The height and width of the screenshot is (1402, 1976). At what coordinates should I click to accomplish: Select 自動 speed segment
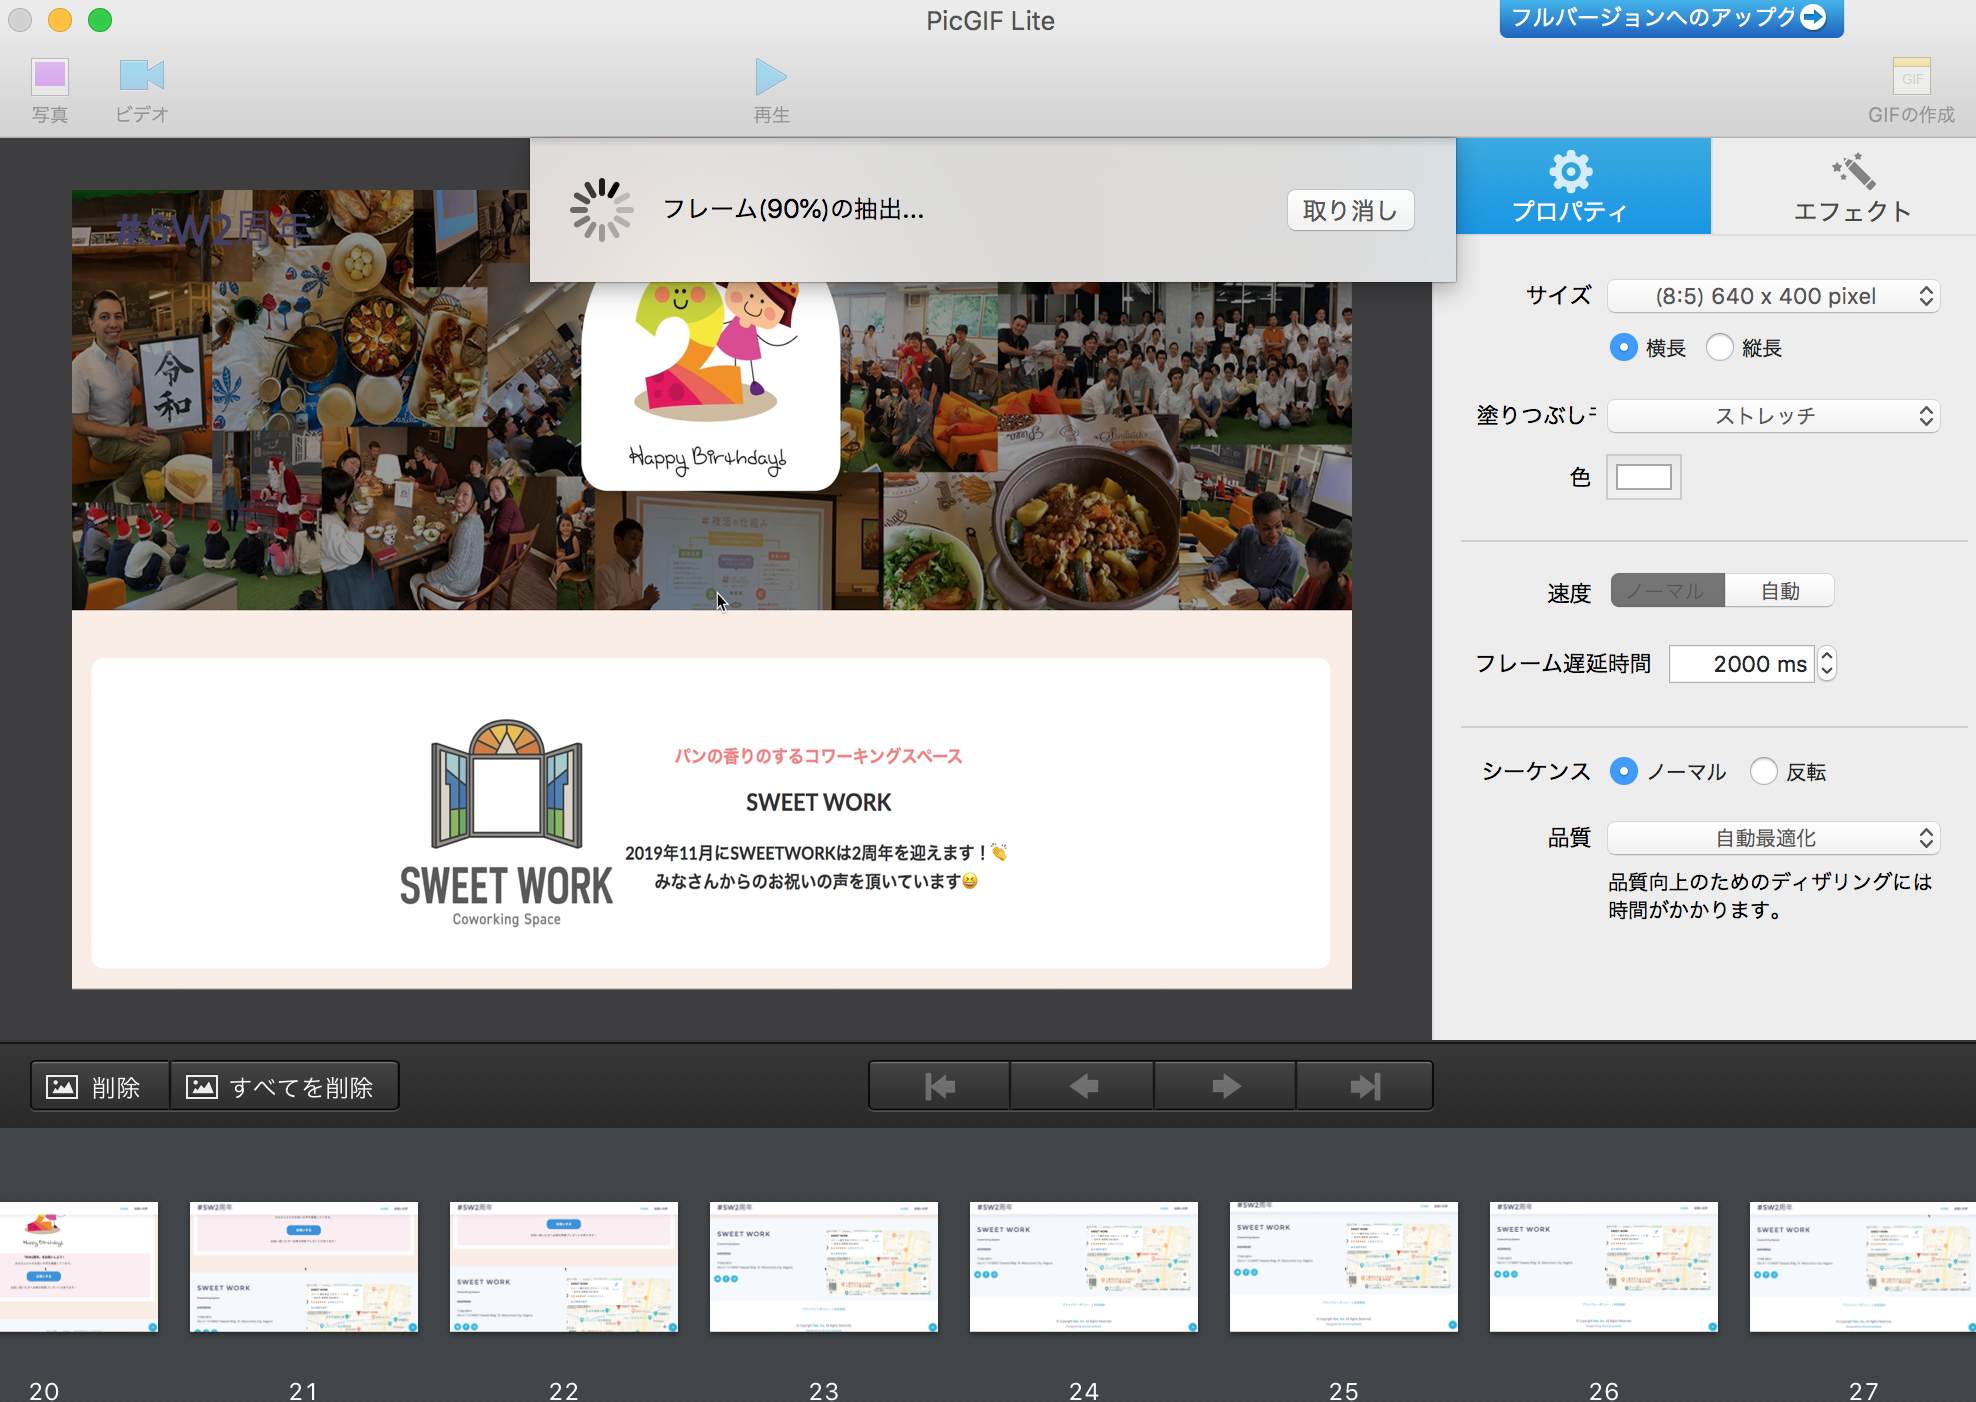coord(1780,591)
